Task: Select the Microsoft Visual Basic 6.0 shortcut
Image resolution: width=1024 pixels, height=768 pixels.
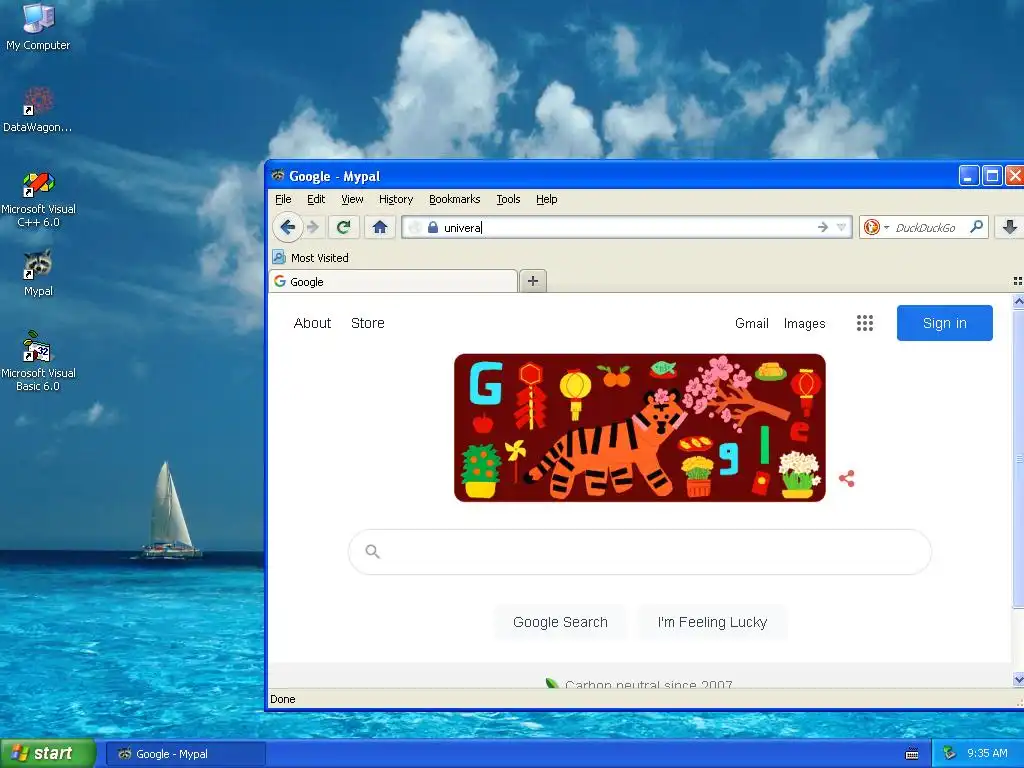Action: point(38,361)
